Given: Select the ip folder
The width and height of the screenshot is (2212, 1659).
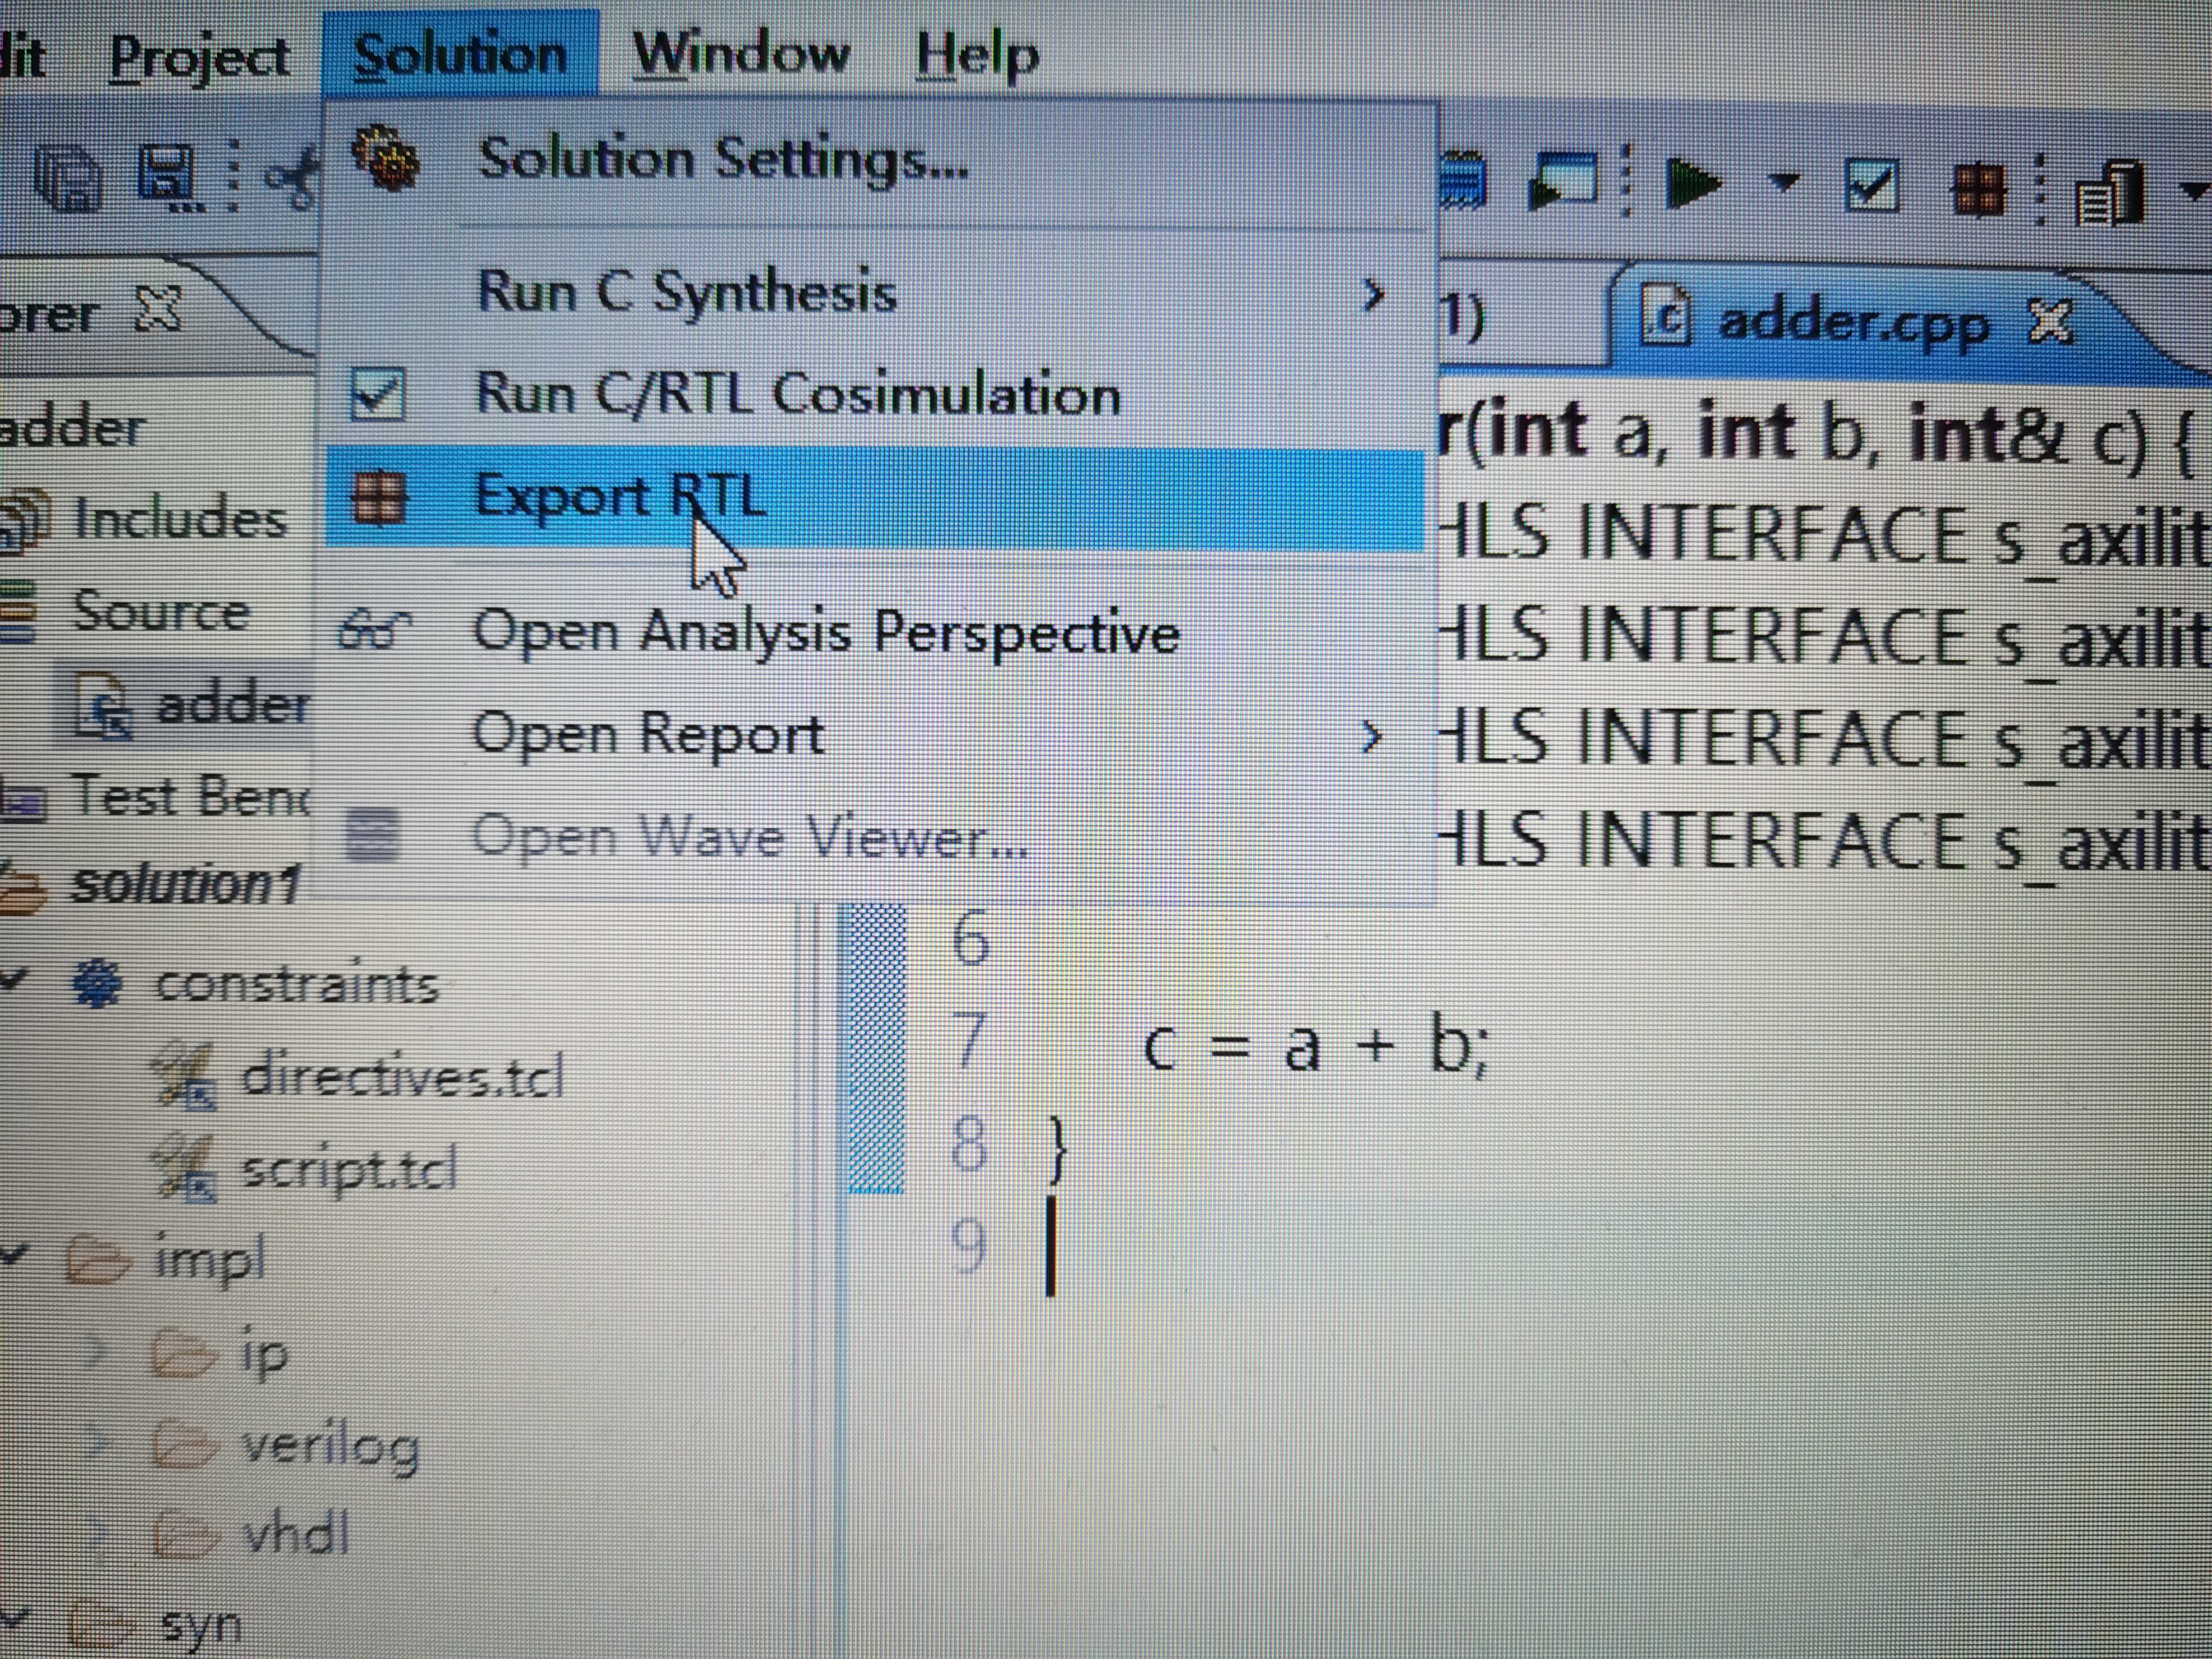Looking at the screenshot, I should point(265,1355).
